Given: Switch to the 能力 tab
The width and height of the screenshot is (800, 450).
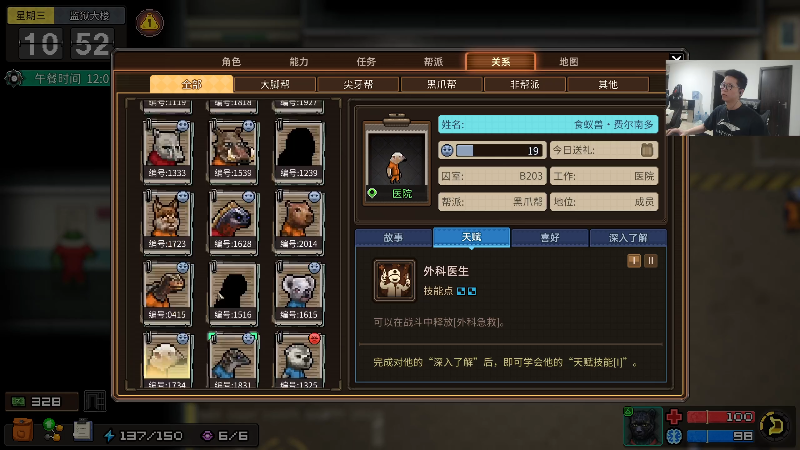Looking at the screenshot, I should pos(299,62).
